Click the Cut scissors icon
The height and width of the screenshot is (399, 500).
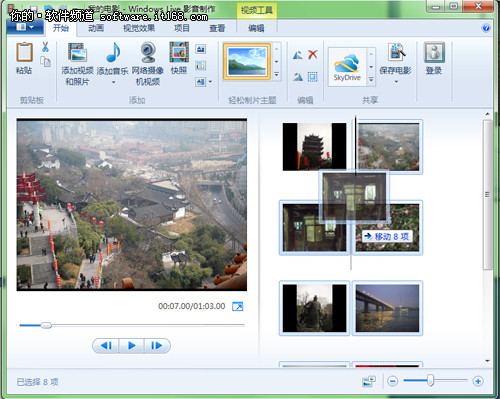[x=45, y=47]
